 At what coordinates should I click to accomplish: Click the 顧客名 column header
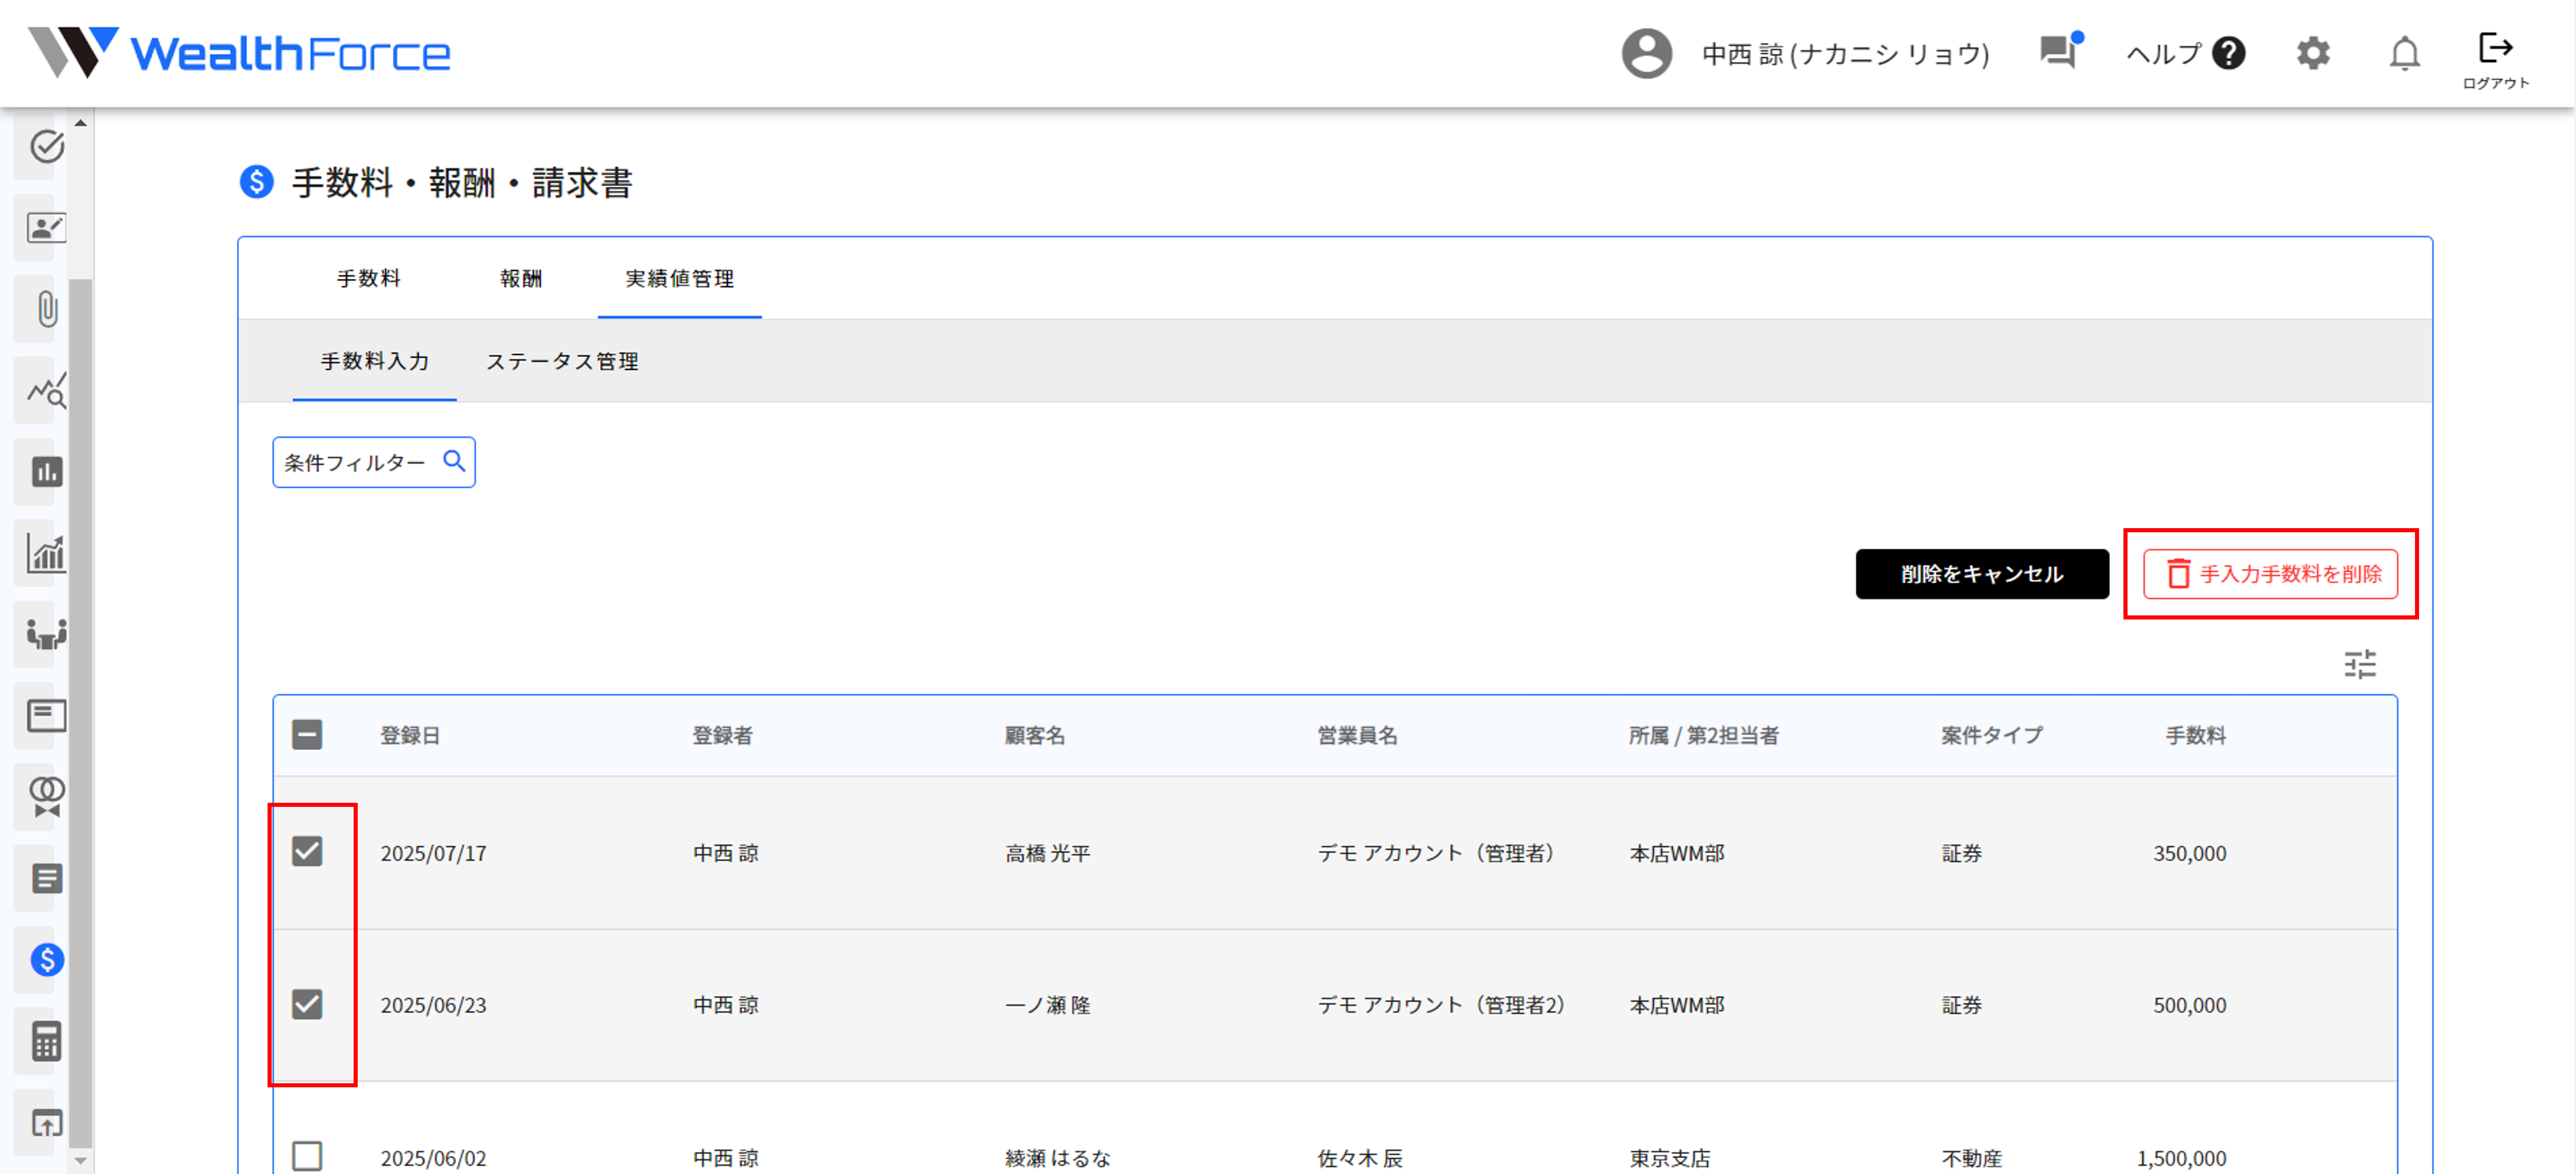click(1035, 735)
